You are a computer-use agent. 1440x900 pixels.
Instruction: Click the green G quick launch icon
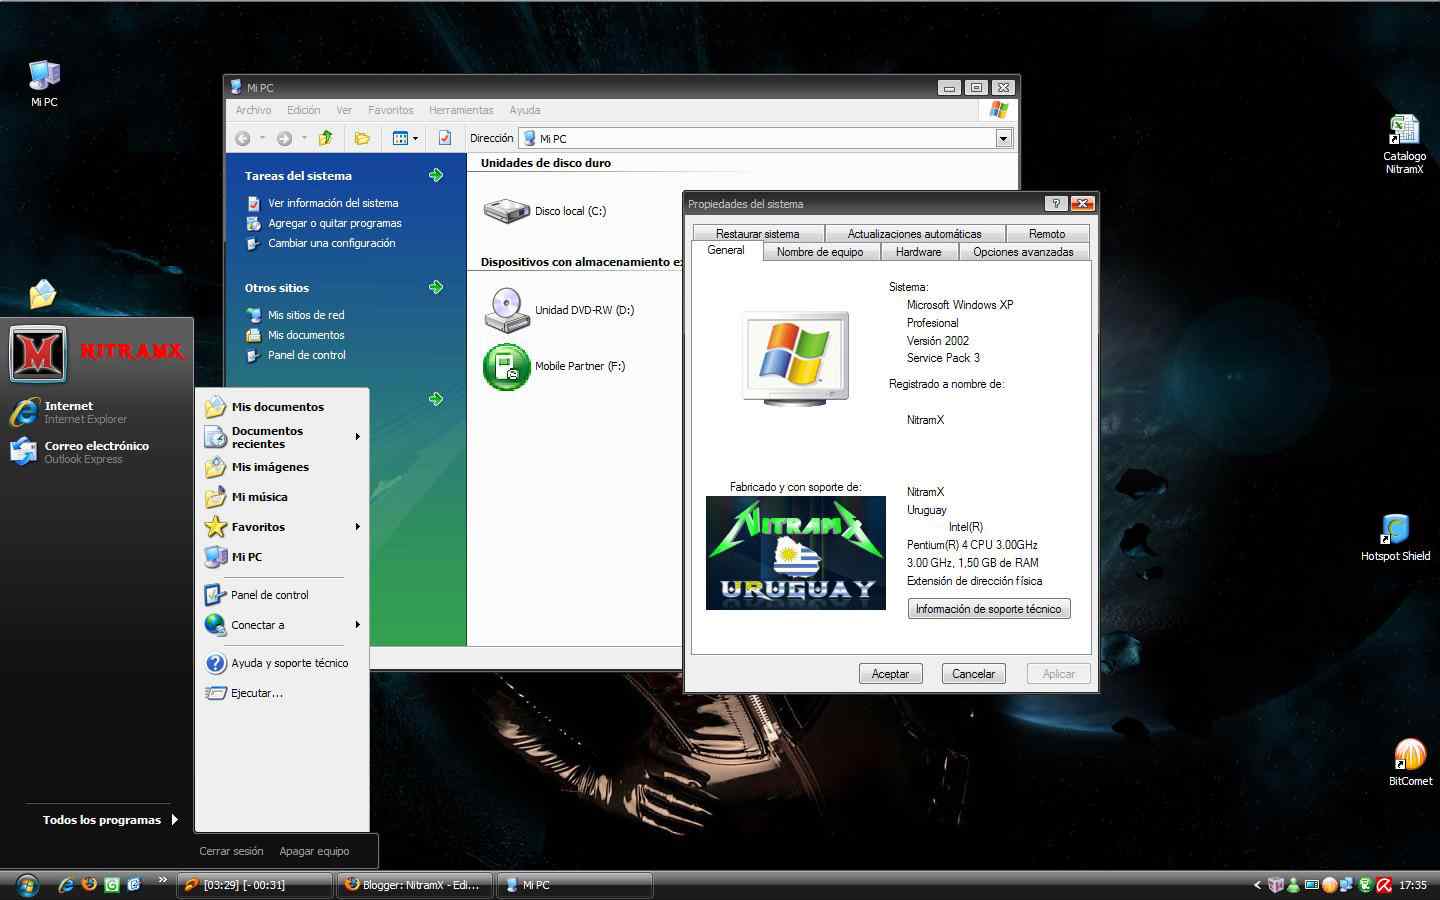pyautogui.click(x=112, y=885)
